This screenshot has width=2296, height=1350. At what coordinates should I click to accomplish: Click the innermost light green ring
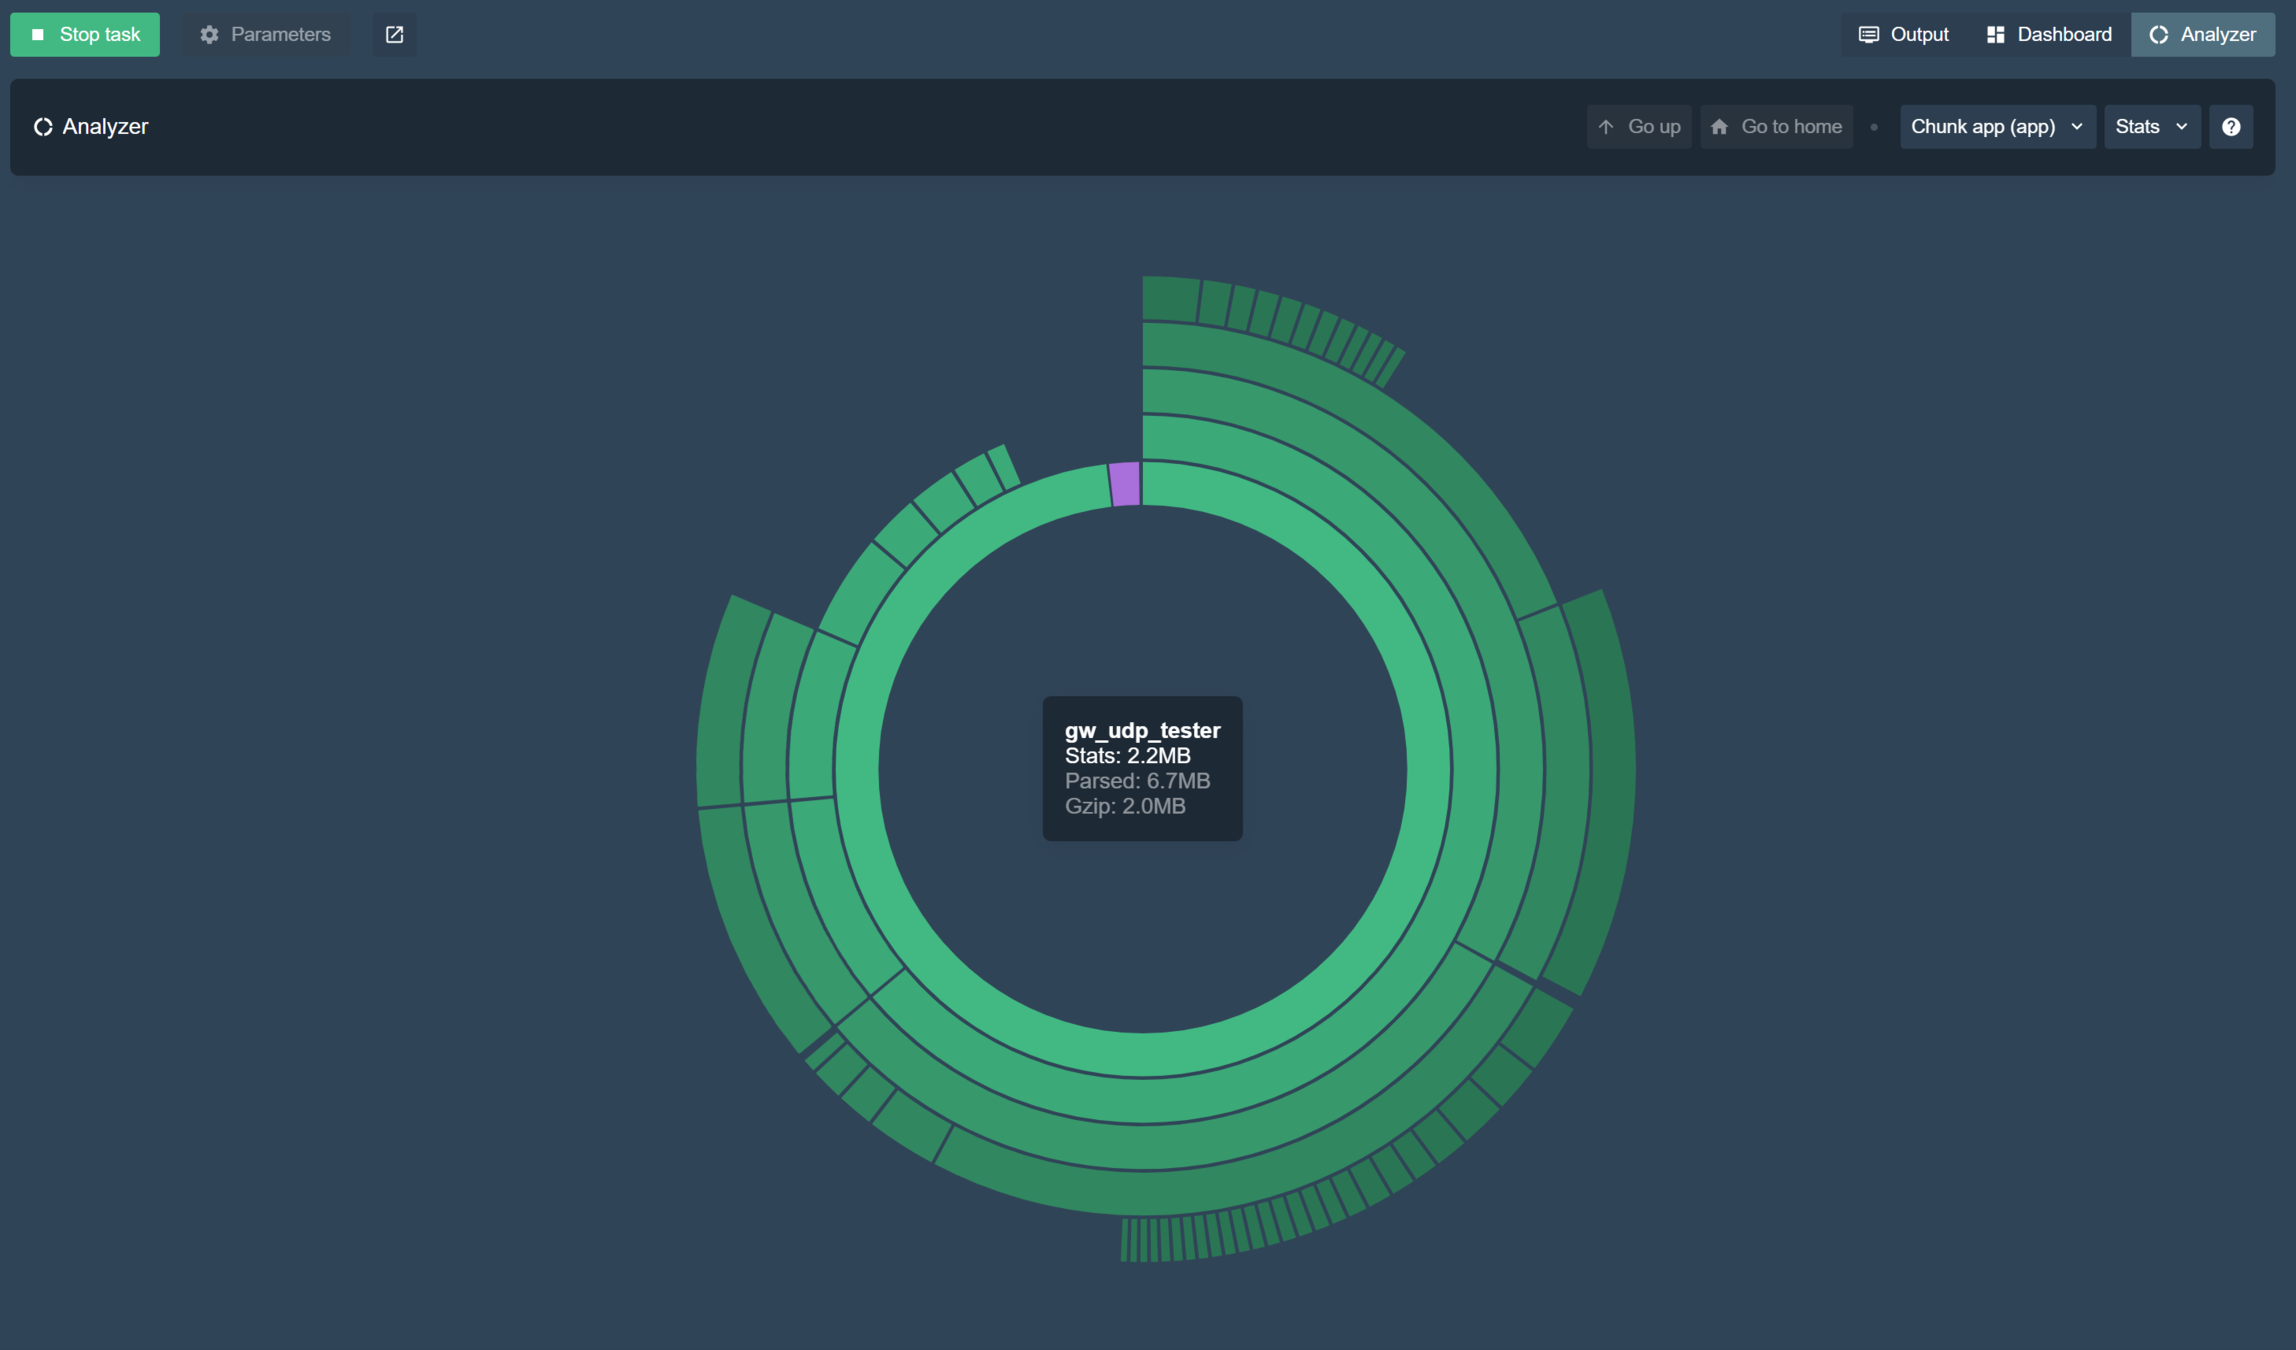(x=1428, y=770)
